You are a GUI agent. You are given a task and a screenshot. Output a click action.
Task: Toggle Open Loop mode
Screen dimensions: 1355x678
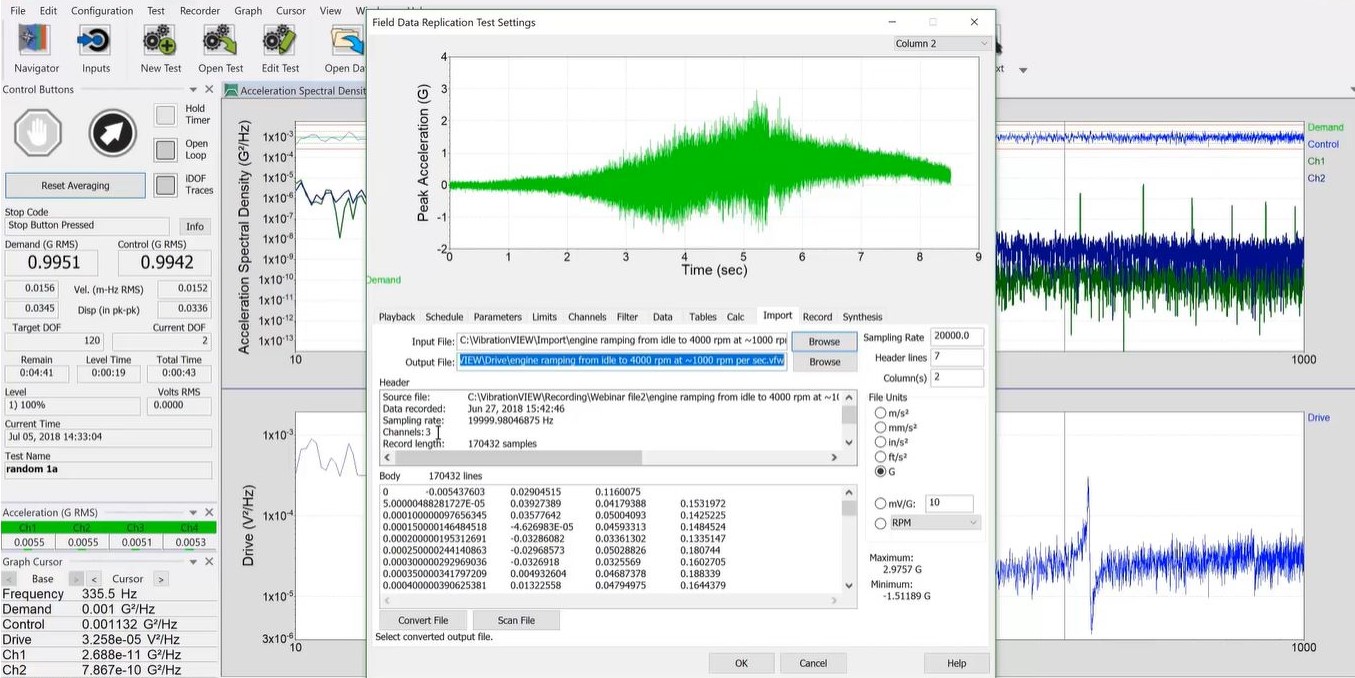[164, 150]
